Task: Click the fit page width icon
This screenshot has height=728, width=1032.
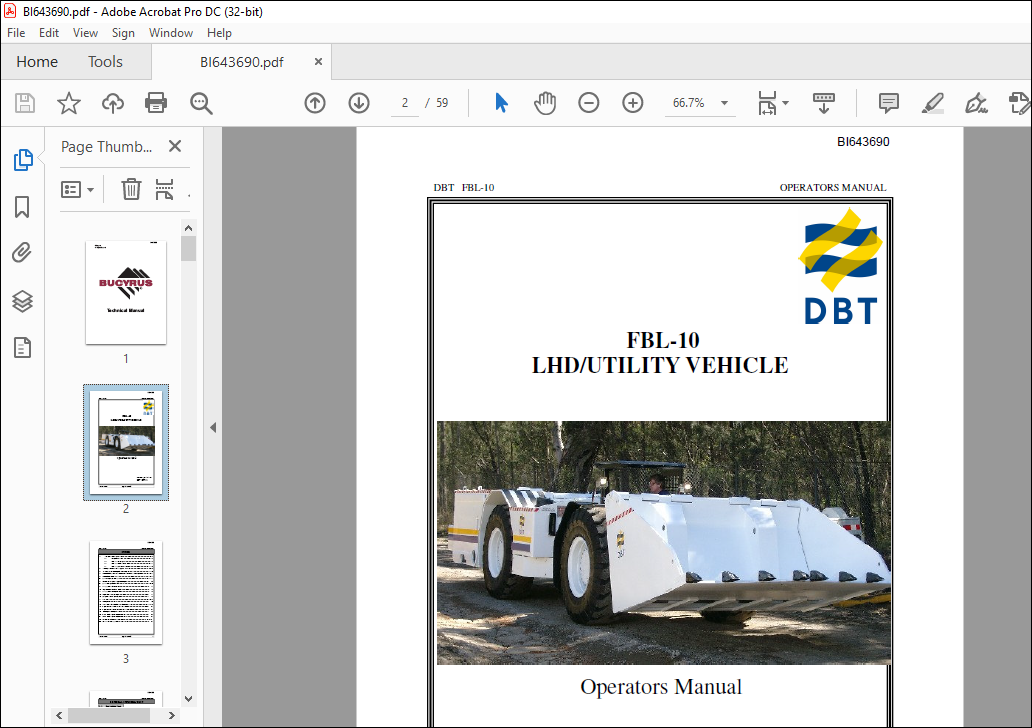Action: click(x=767, y=103)
